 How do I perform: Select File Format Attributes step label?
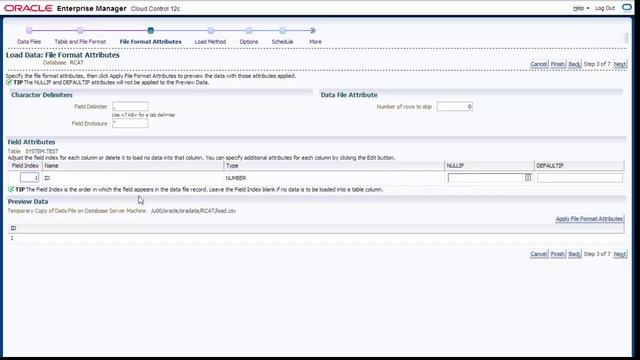151,42
